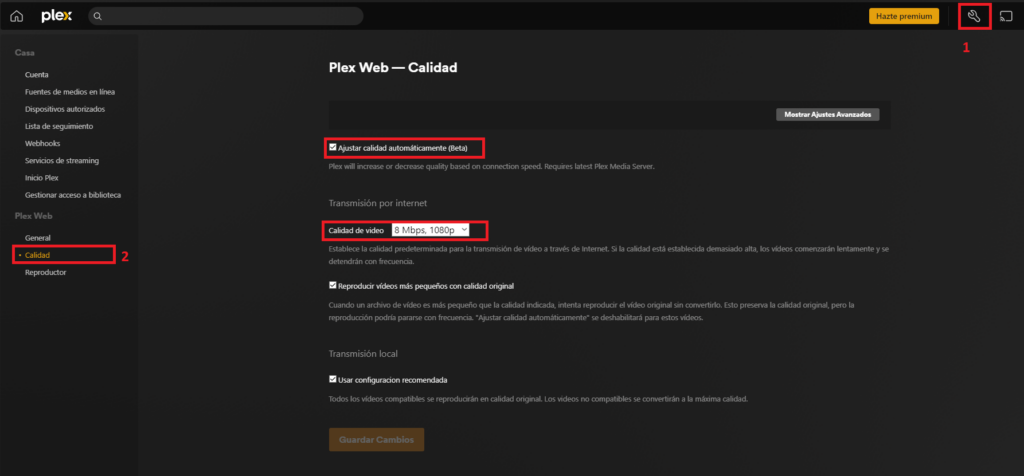
Task: Select Calidad under Plex Web
Action: click(x=37, y=255)
